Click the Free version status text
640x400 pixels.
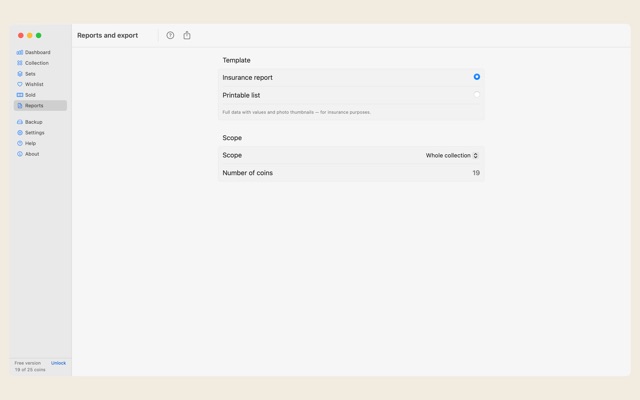(28, 363)
